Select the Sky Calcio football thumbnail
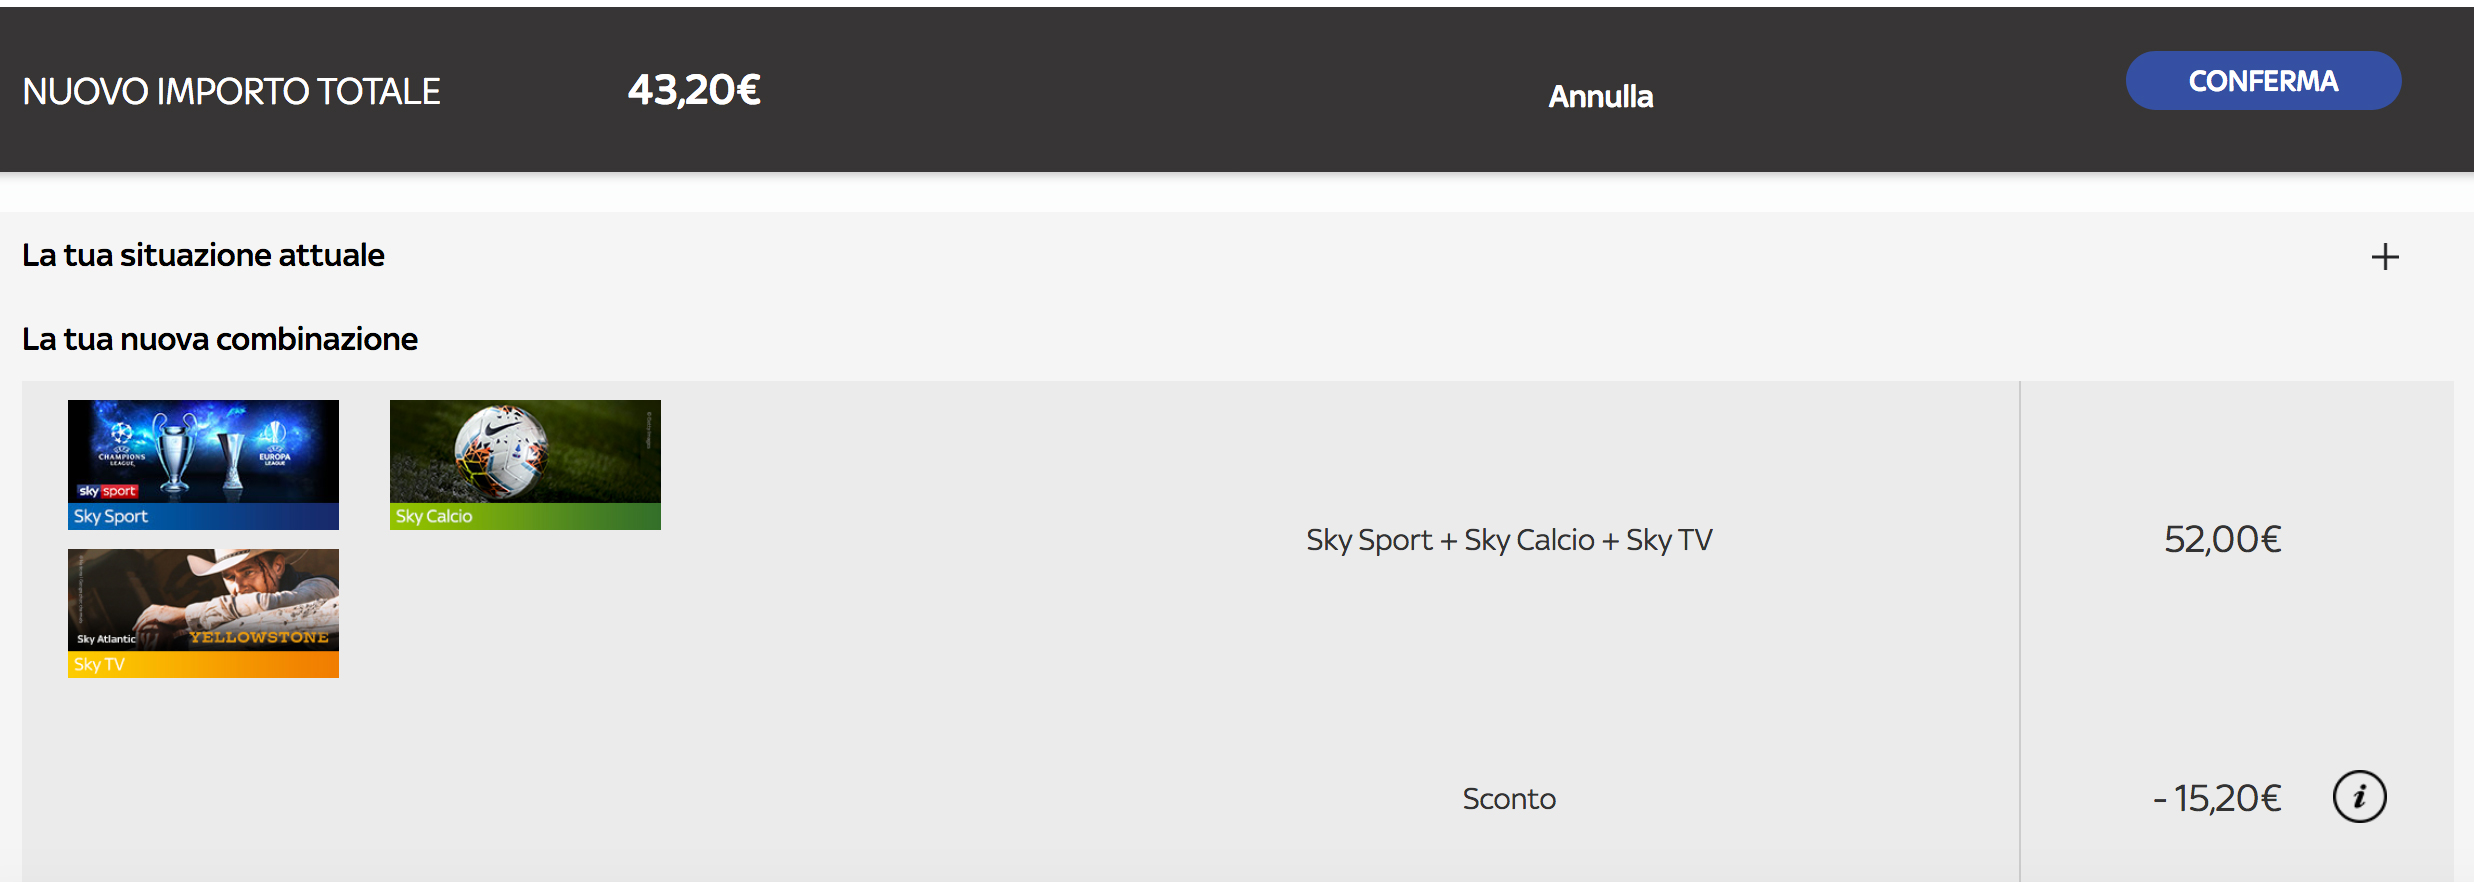The width and height of the screenshot is (2474, 882). click(x=525, y=450)
